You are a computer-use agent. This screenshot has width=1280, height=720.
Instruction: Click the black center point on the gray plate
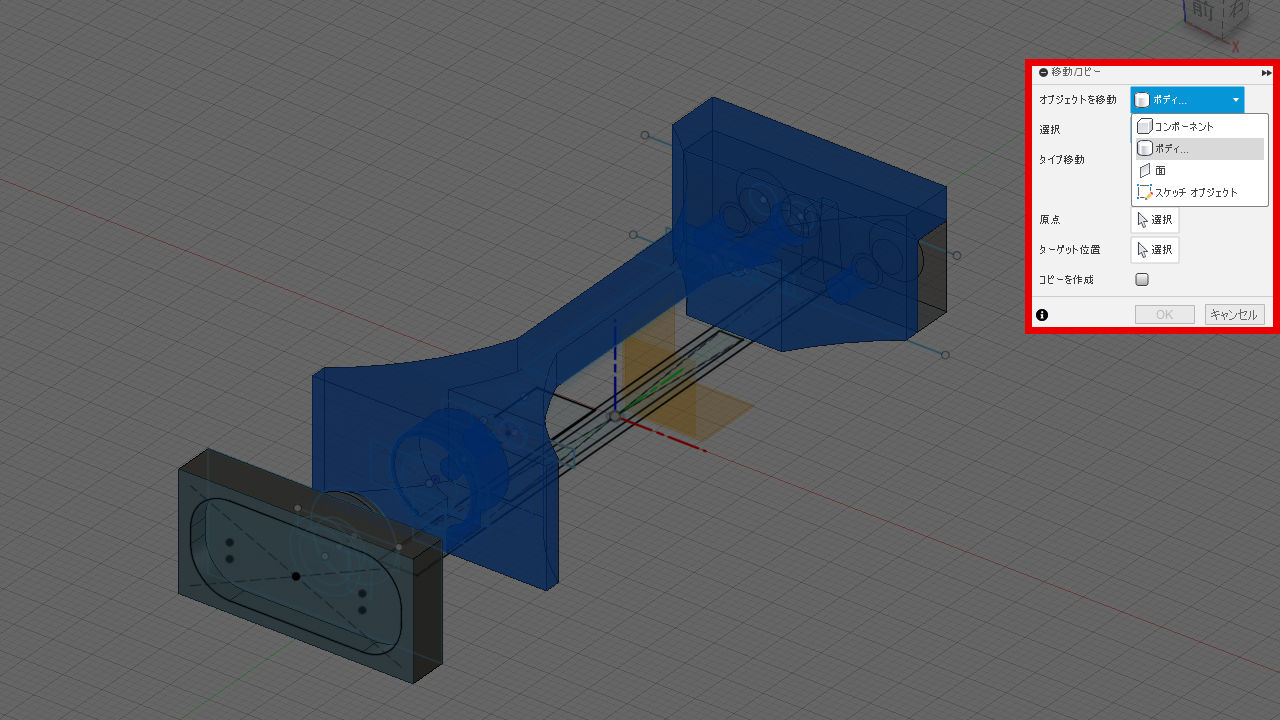pyautogui.click(x=296, y=576)
